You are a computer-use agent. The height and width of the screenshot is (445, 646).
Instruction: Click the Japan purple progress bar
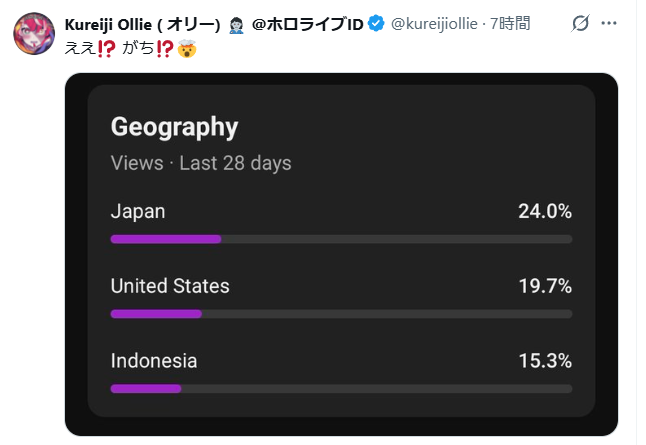(x=166, y=239)
